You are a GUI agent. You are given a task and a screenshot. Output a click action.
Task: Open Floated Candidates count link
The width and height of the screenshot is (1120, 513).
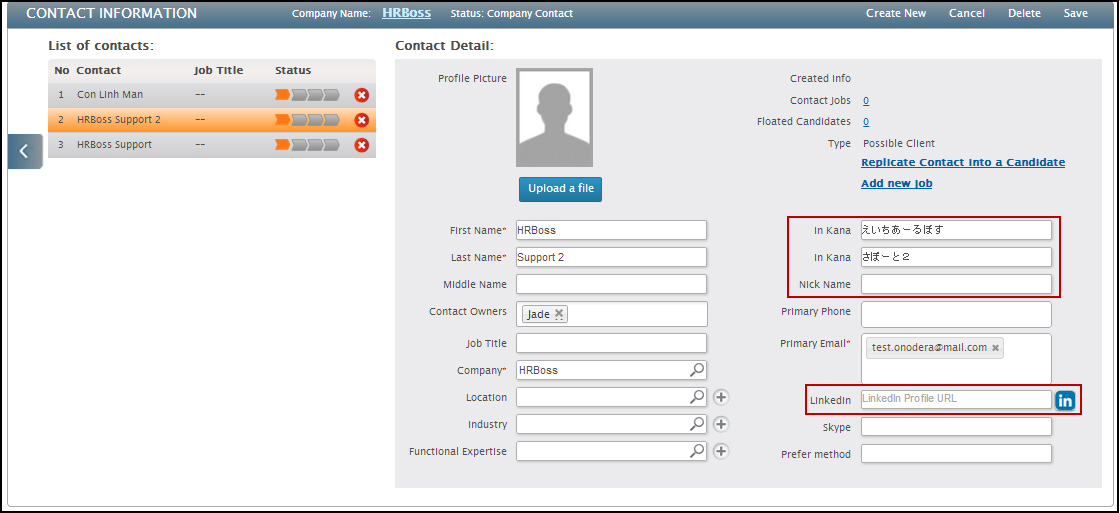(x=866, y=121)
